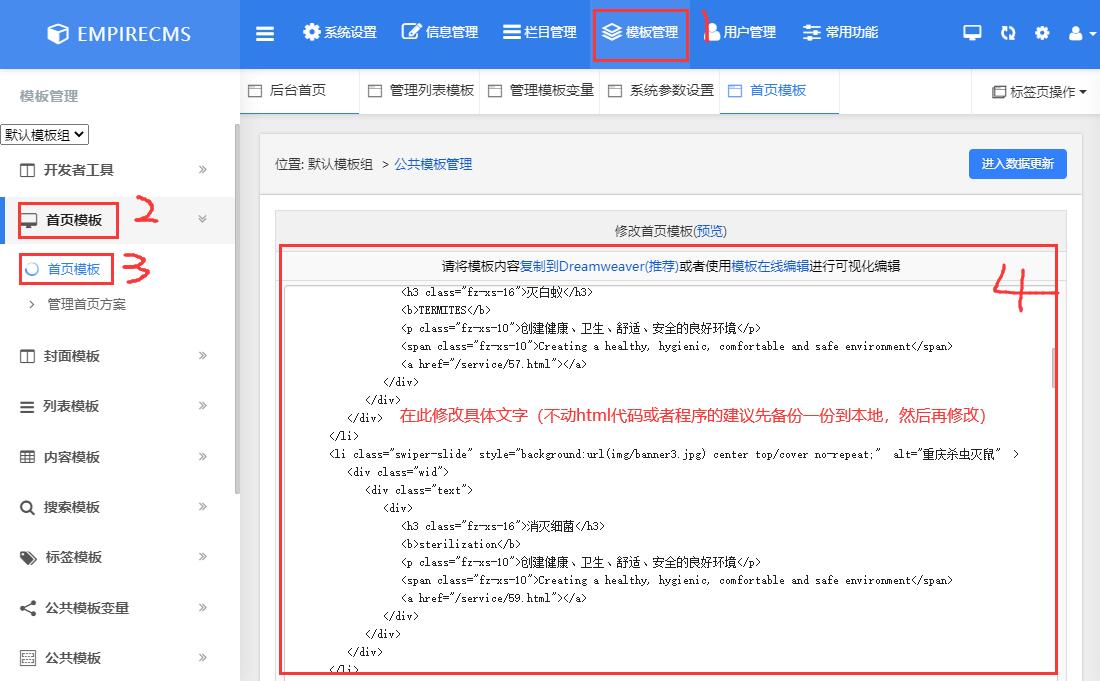The height and width of the screenshot is (681, 1100).
Task: Click the refresh icon in the top bar
Action: 1007,32
